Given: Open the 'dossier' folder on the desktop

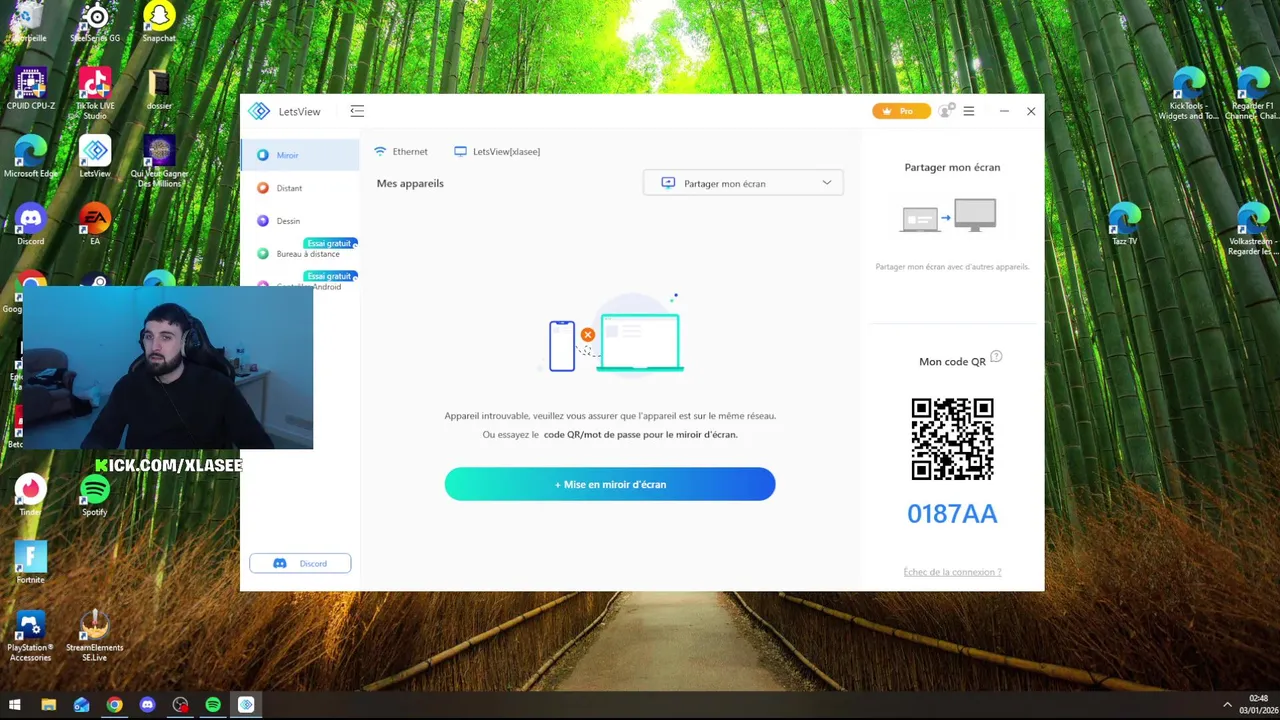Looking at the screenshot, I should click(159, 89).
